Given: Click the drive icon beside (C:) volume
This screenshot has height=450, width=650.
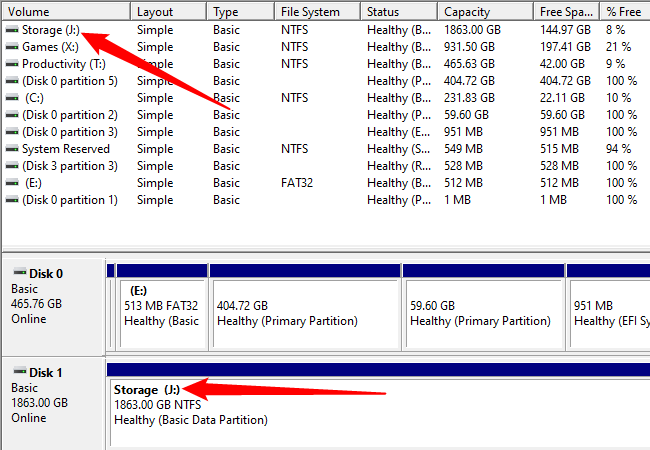Looking at the screenshot, I should click(x=12, y=98).
